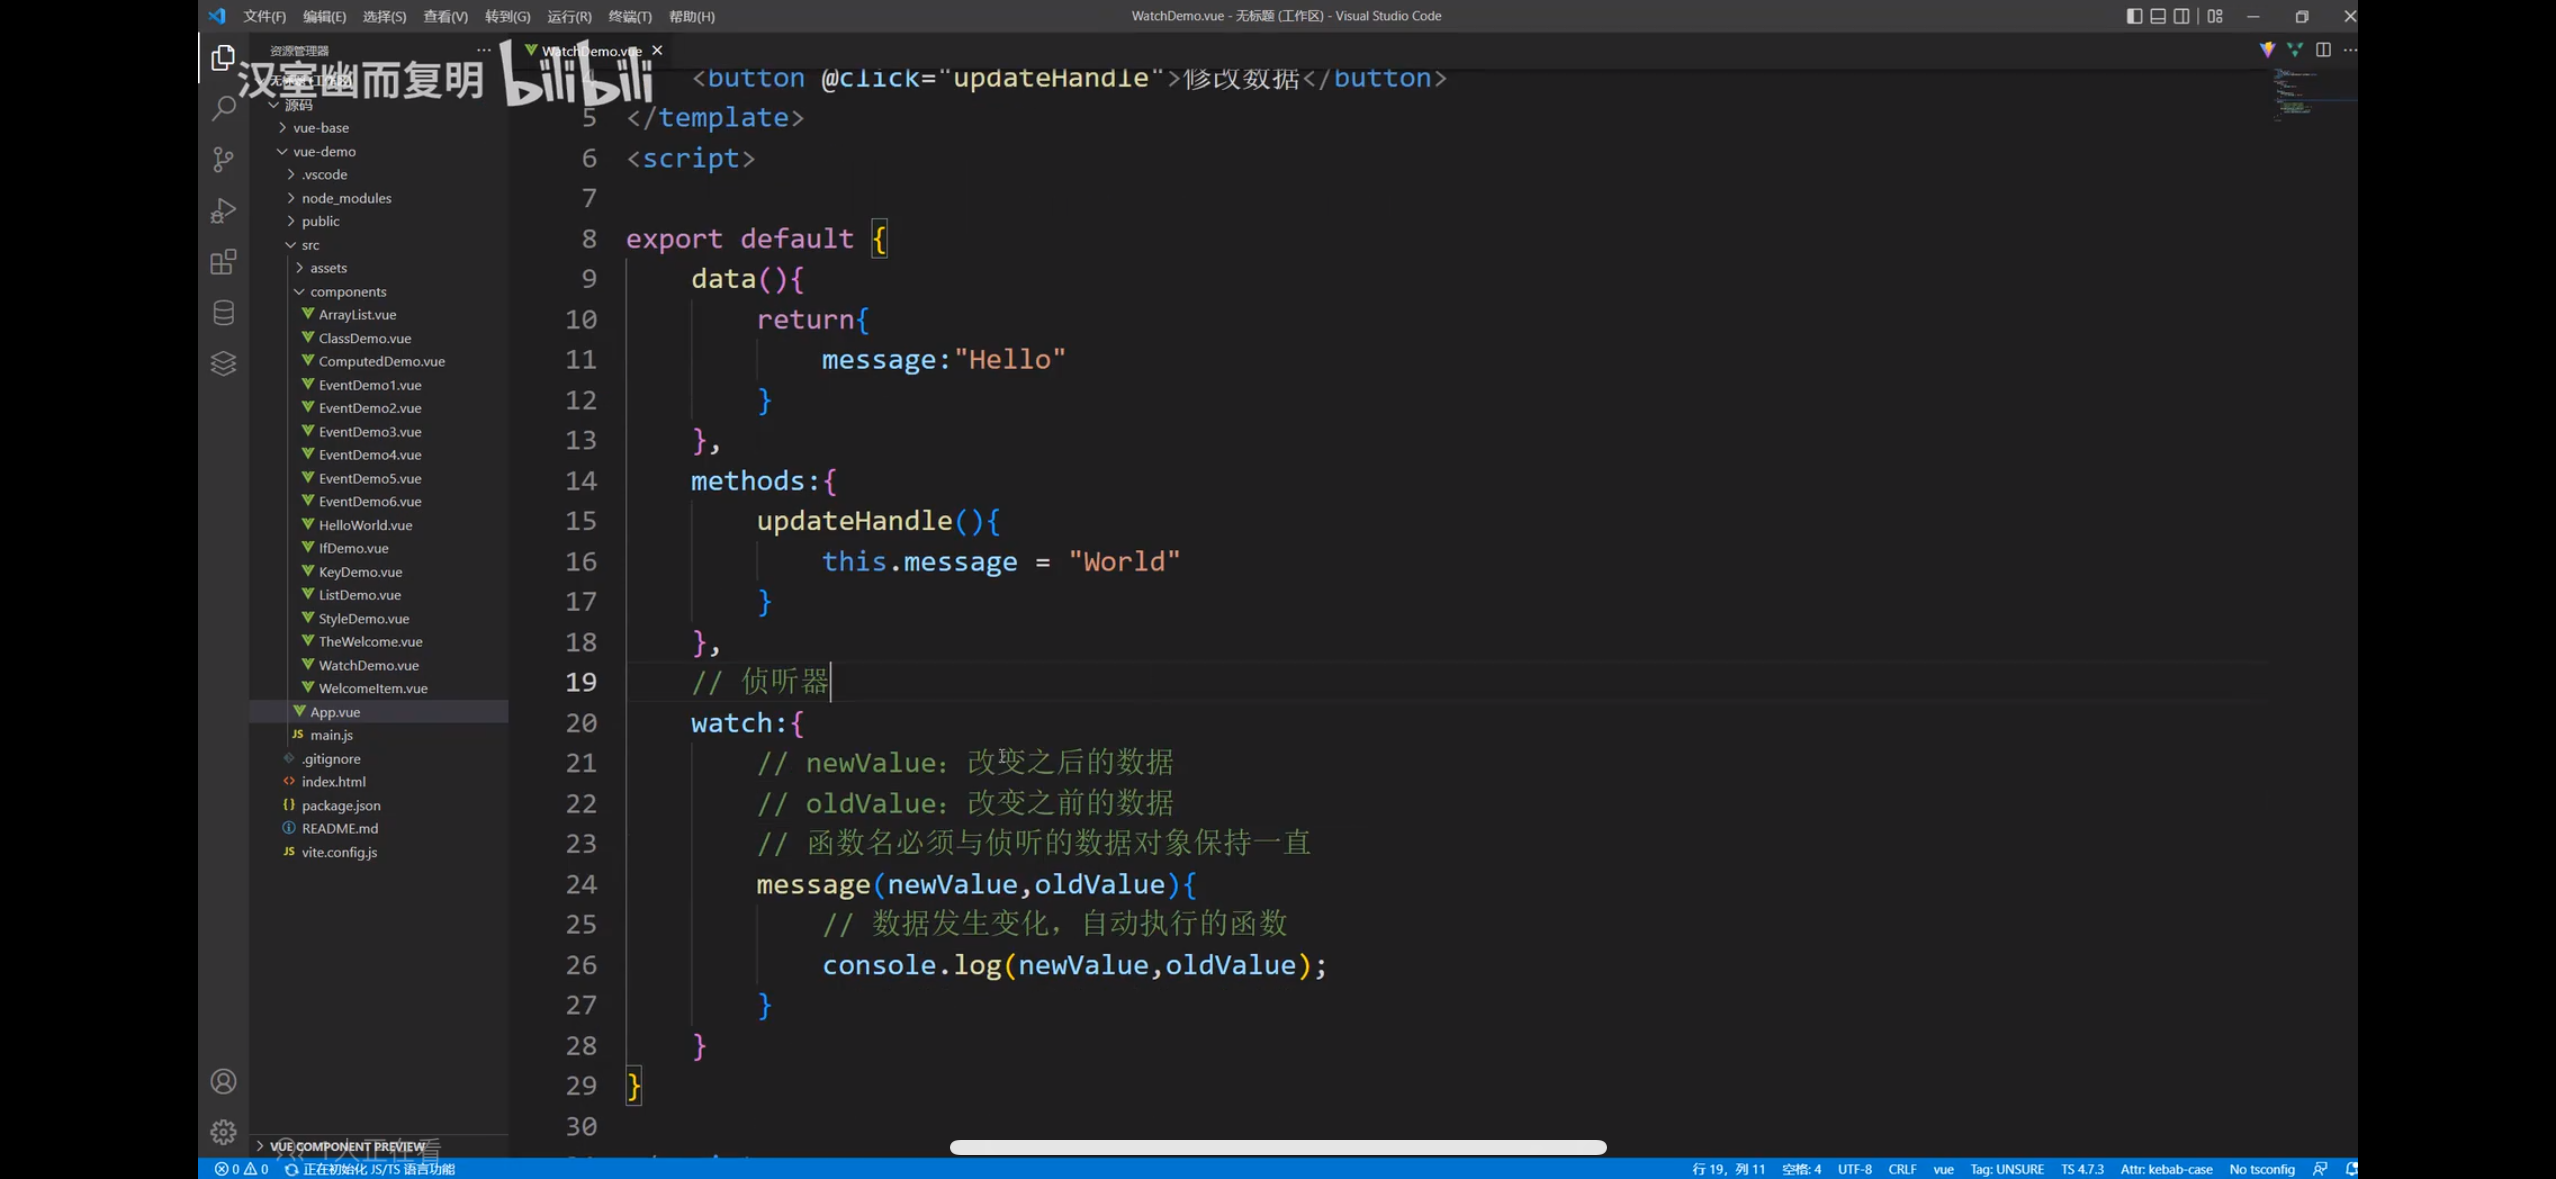This screenshot has width=2556, height=1179.
Task: Open the Accounts icon
Action: (223, 1081)
